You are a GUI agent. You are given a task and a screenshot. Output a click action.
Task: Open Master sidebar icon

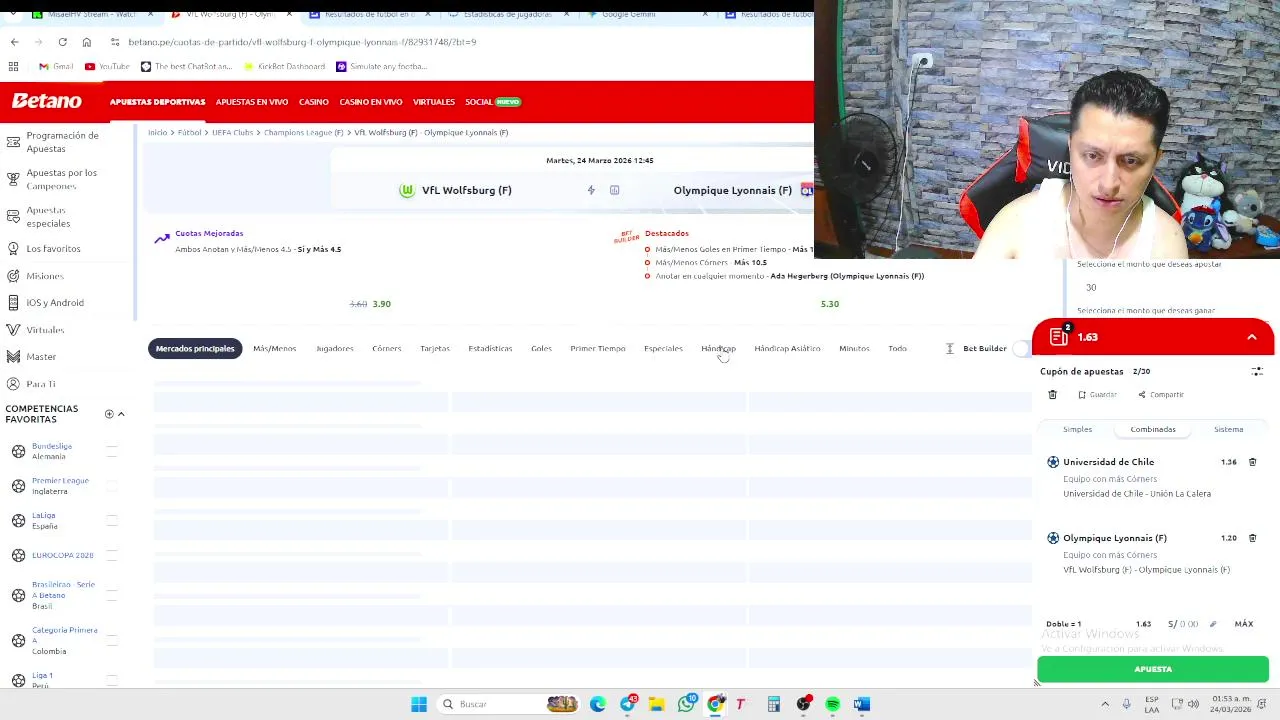(13, 356)
